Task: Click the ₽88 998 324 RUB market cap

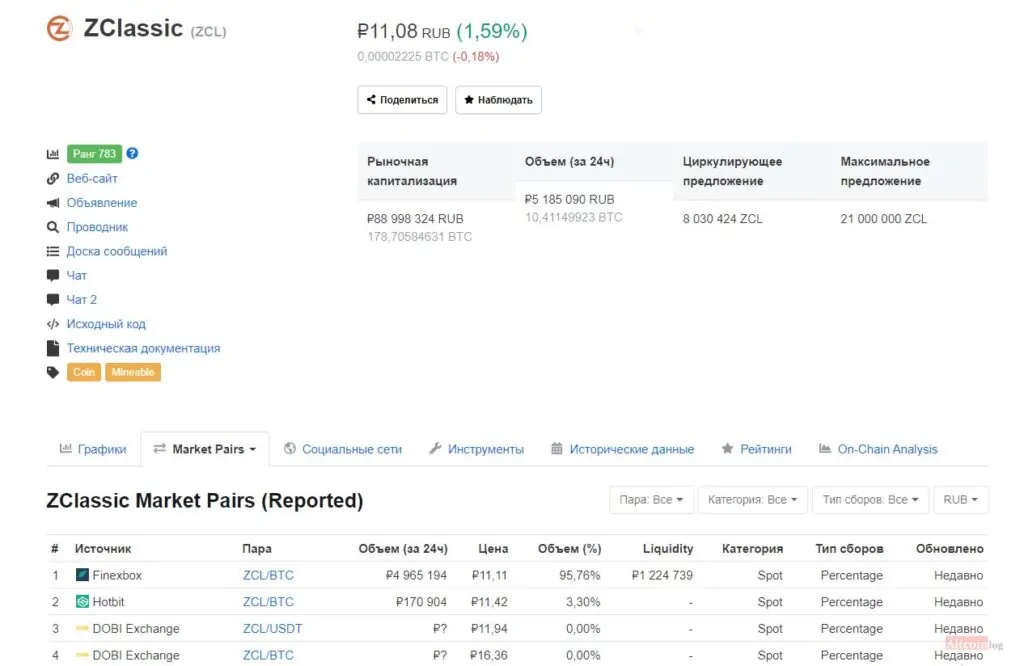Action: click(x=415, y=219)
